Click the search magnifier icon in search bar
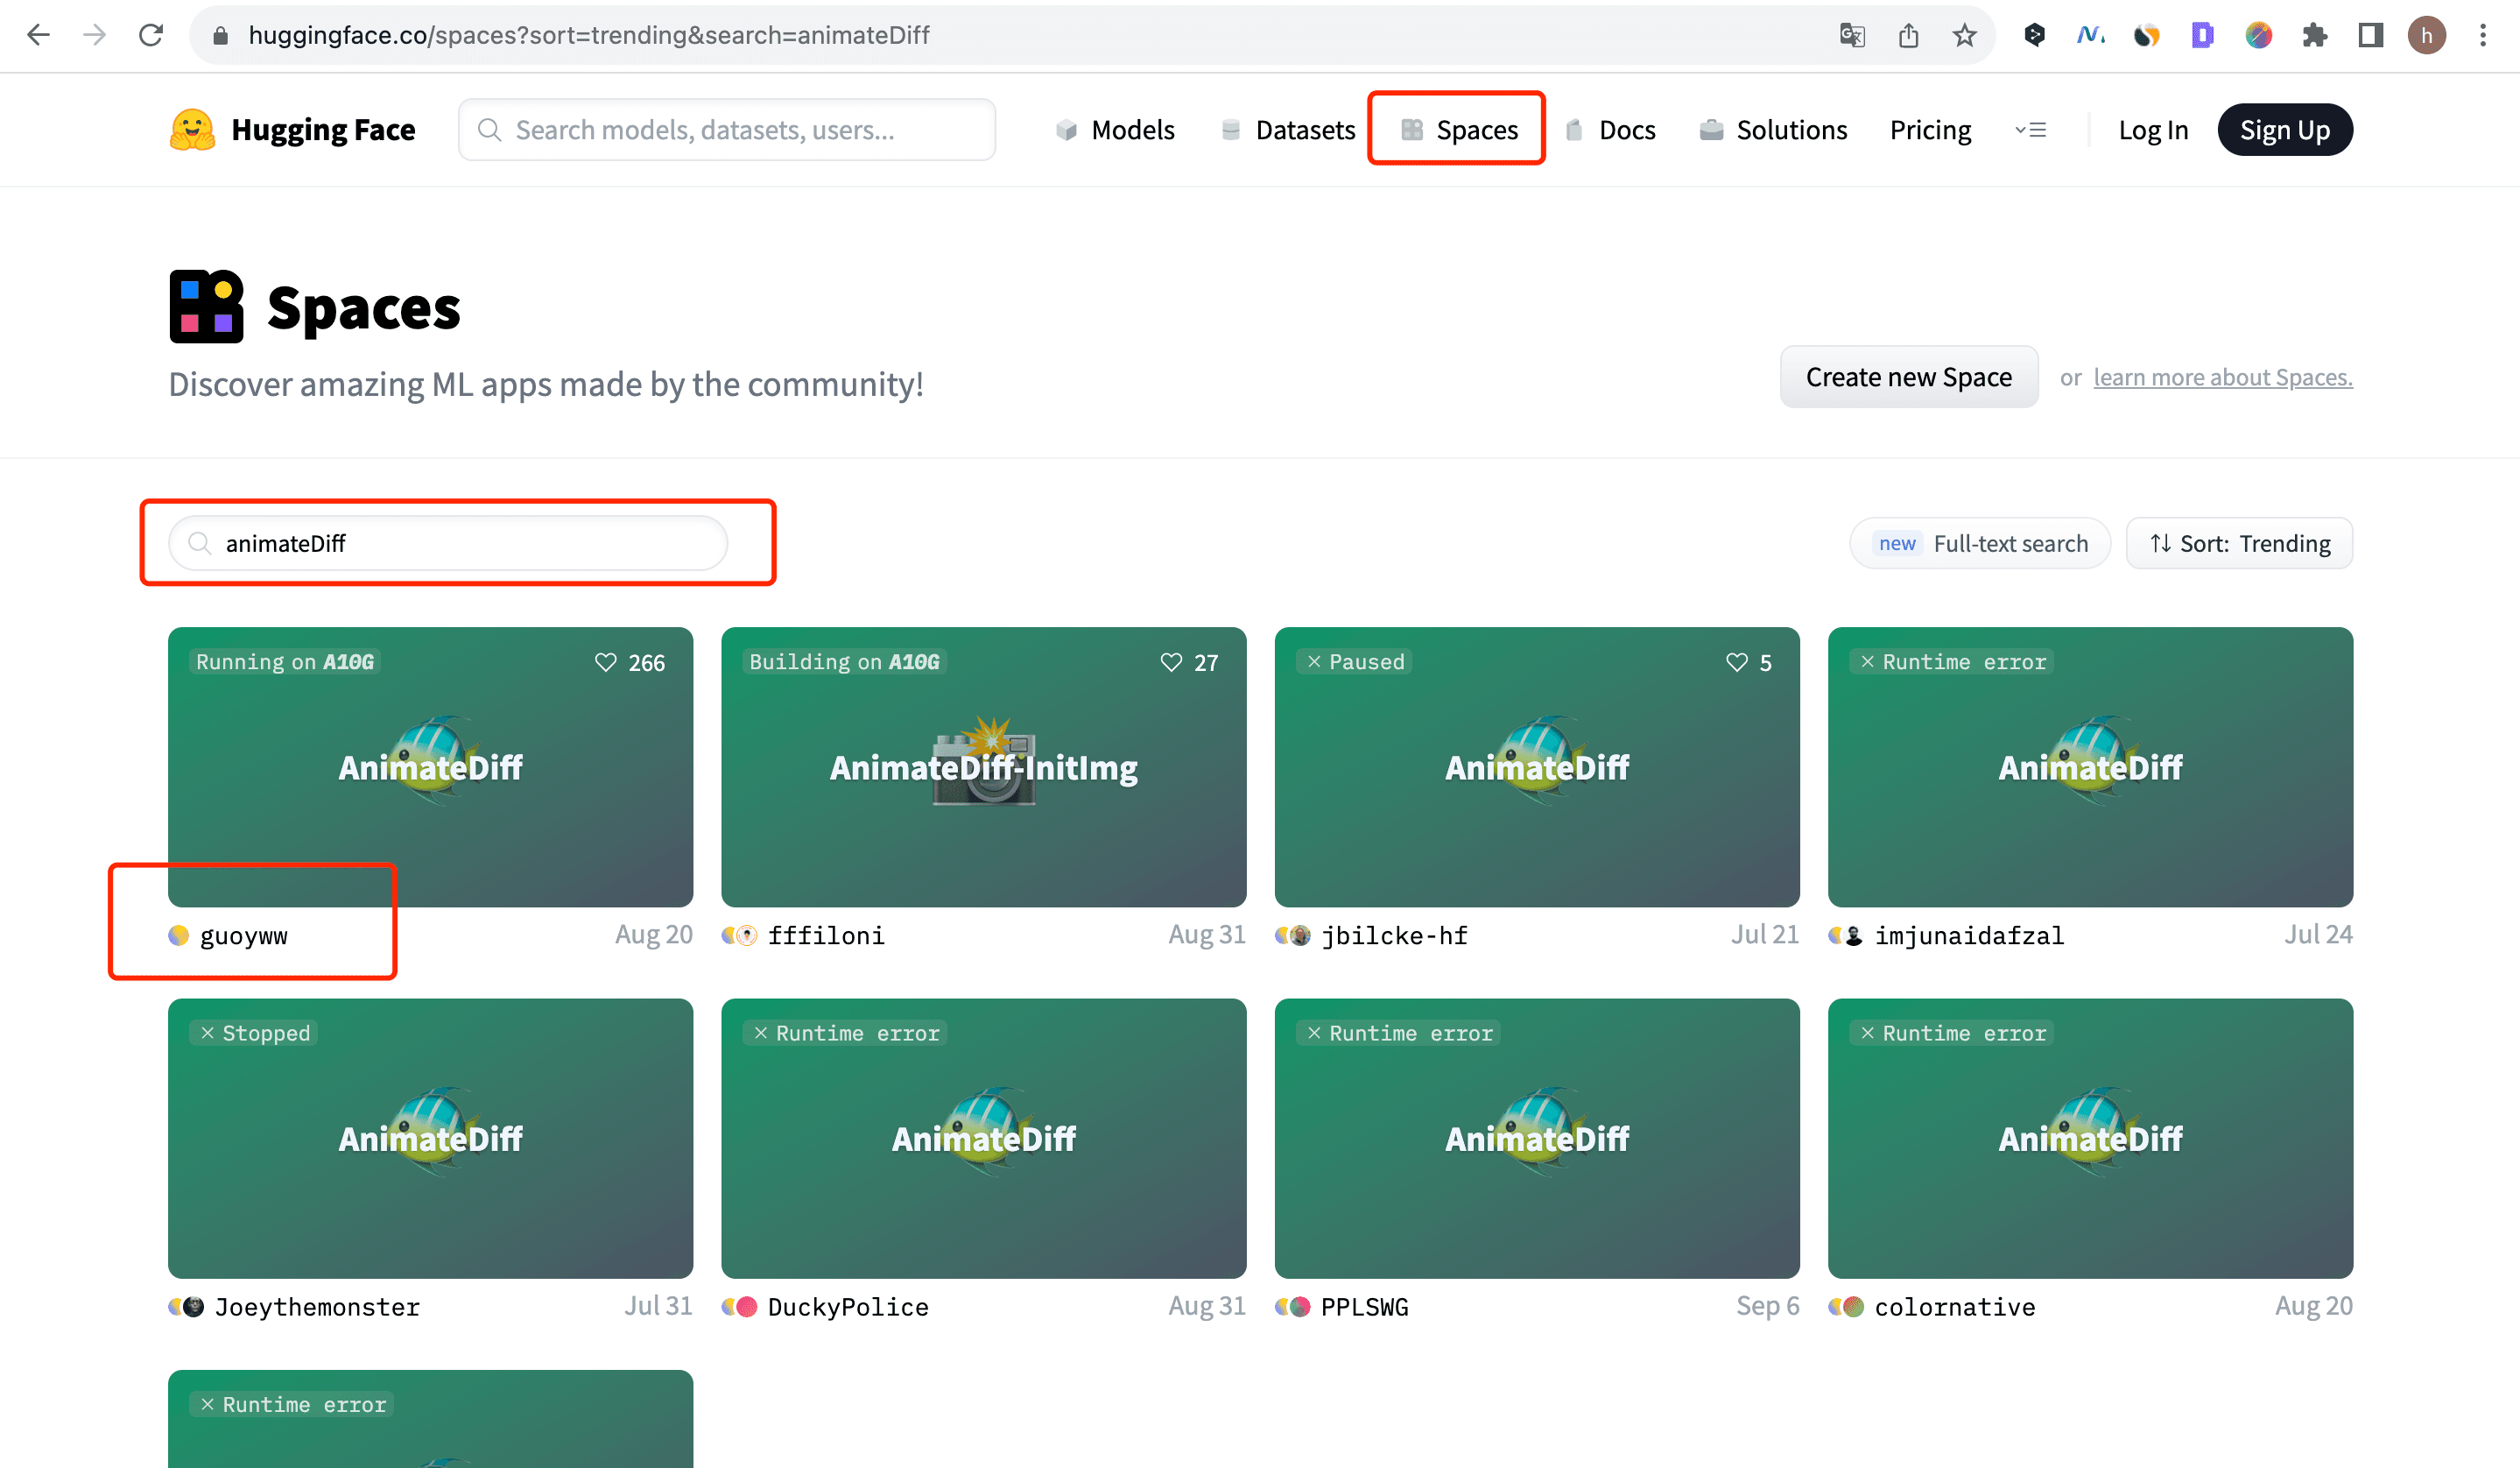 199,544
